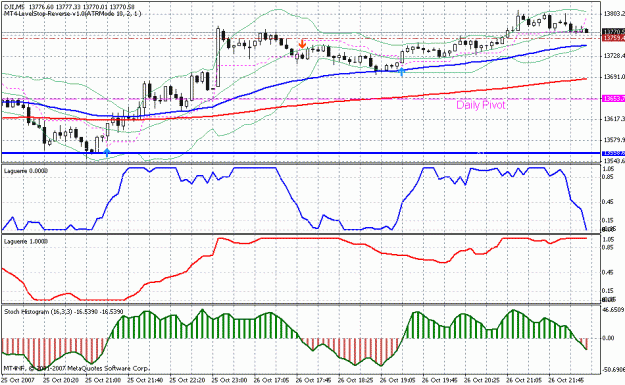Select the blue buy arrow near 26 Oct 19:05
The width and height of the screenshot is (625, 385).
point(402,72)
